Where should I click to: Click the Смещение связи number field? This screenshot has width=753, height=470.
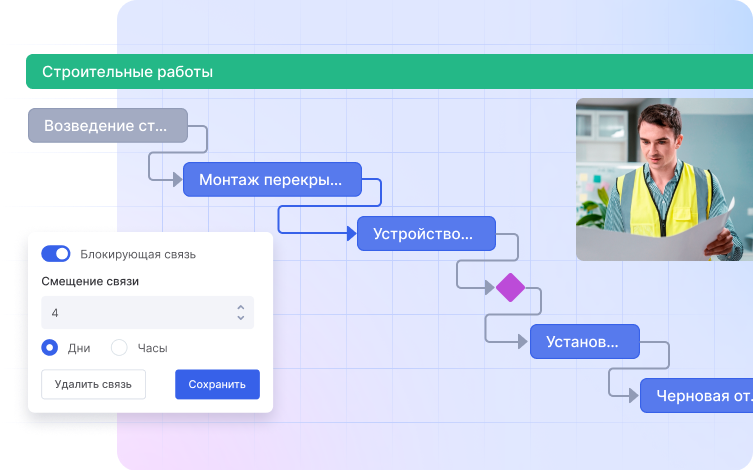135,313
